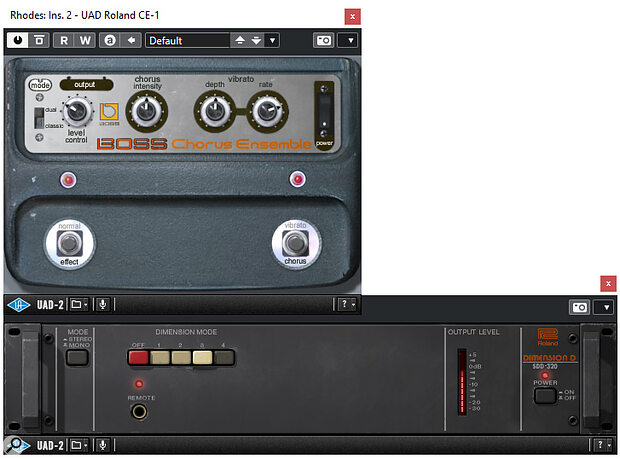Adjust the output level control knob
This screenshot has height=459, width=620.
[77, 111]
